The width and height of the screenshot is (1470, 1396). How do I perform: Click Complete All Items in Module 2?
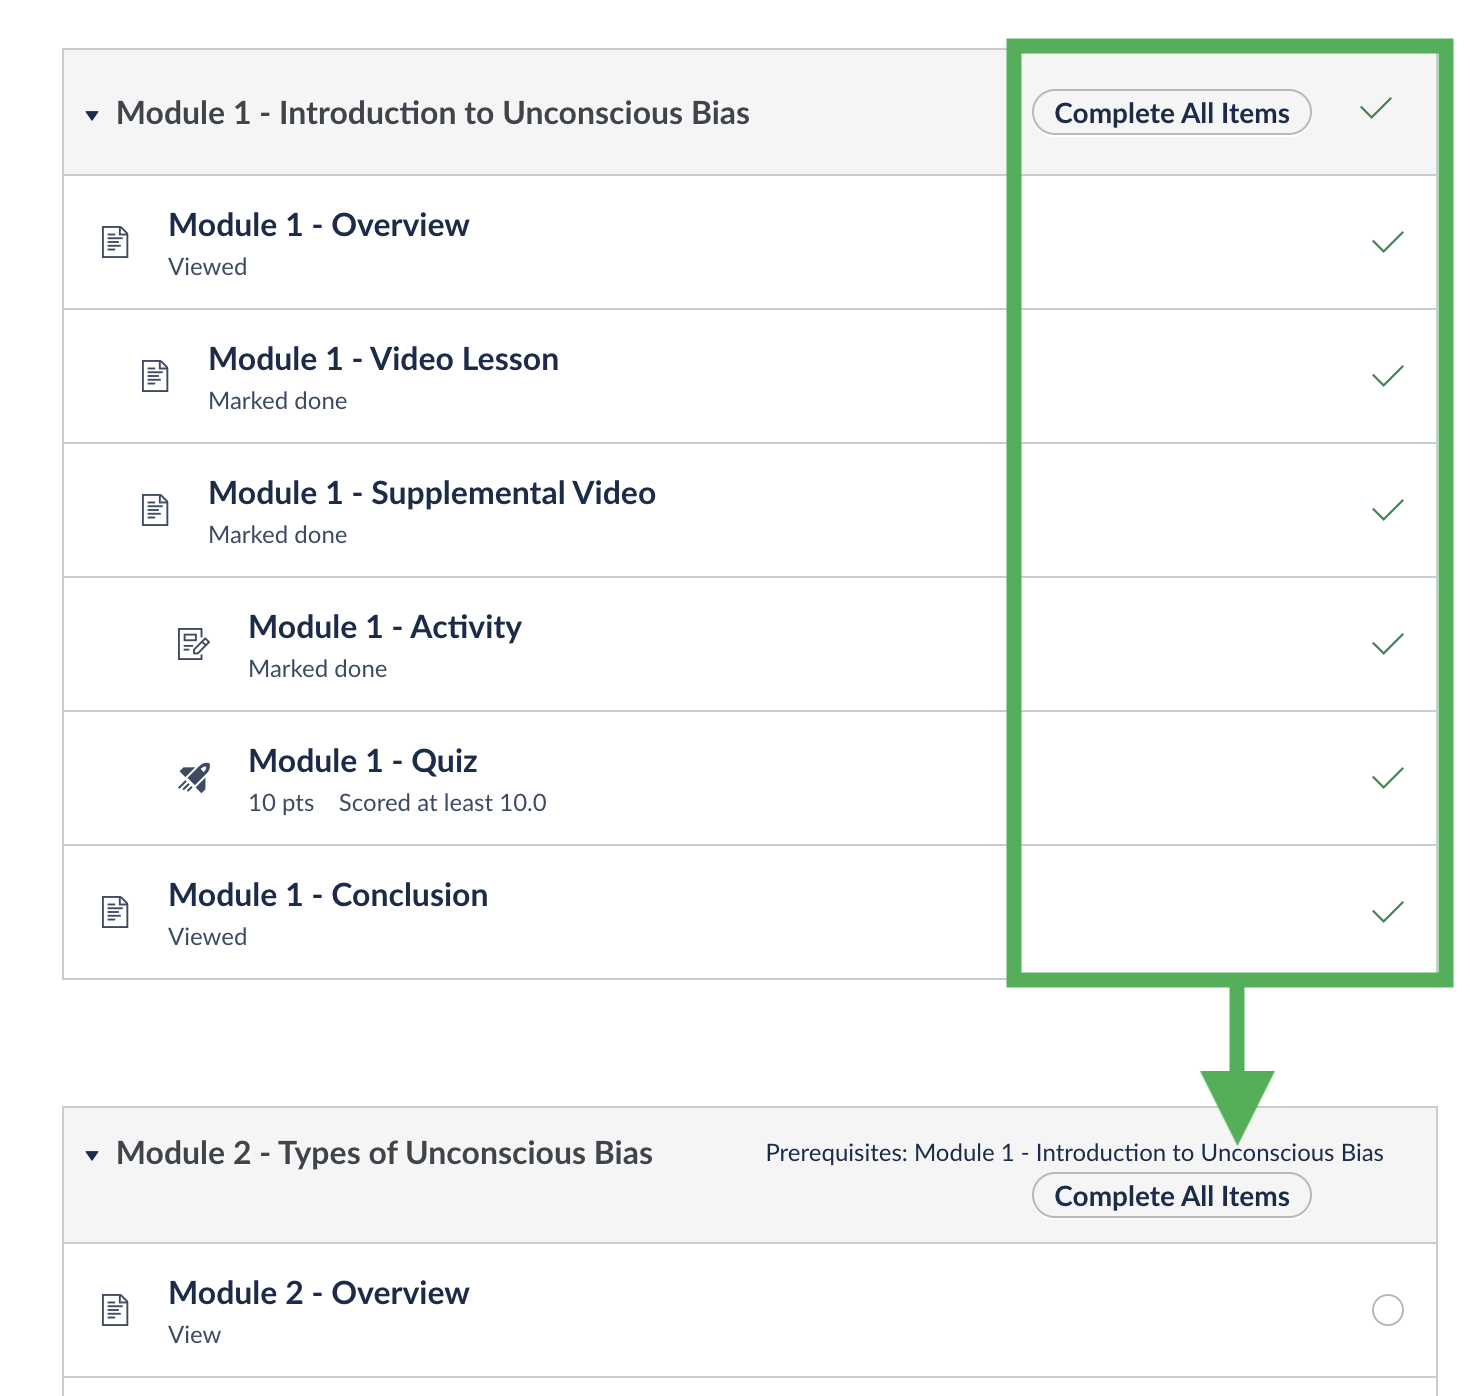(x=1172, y=1195)
